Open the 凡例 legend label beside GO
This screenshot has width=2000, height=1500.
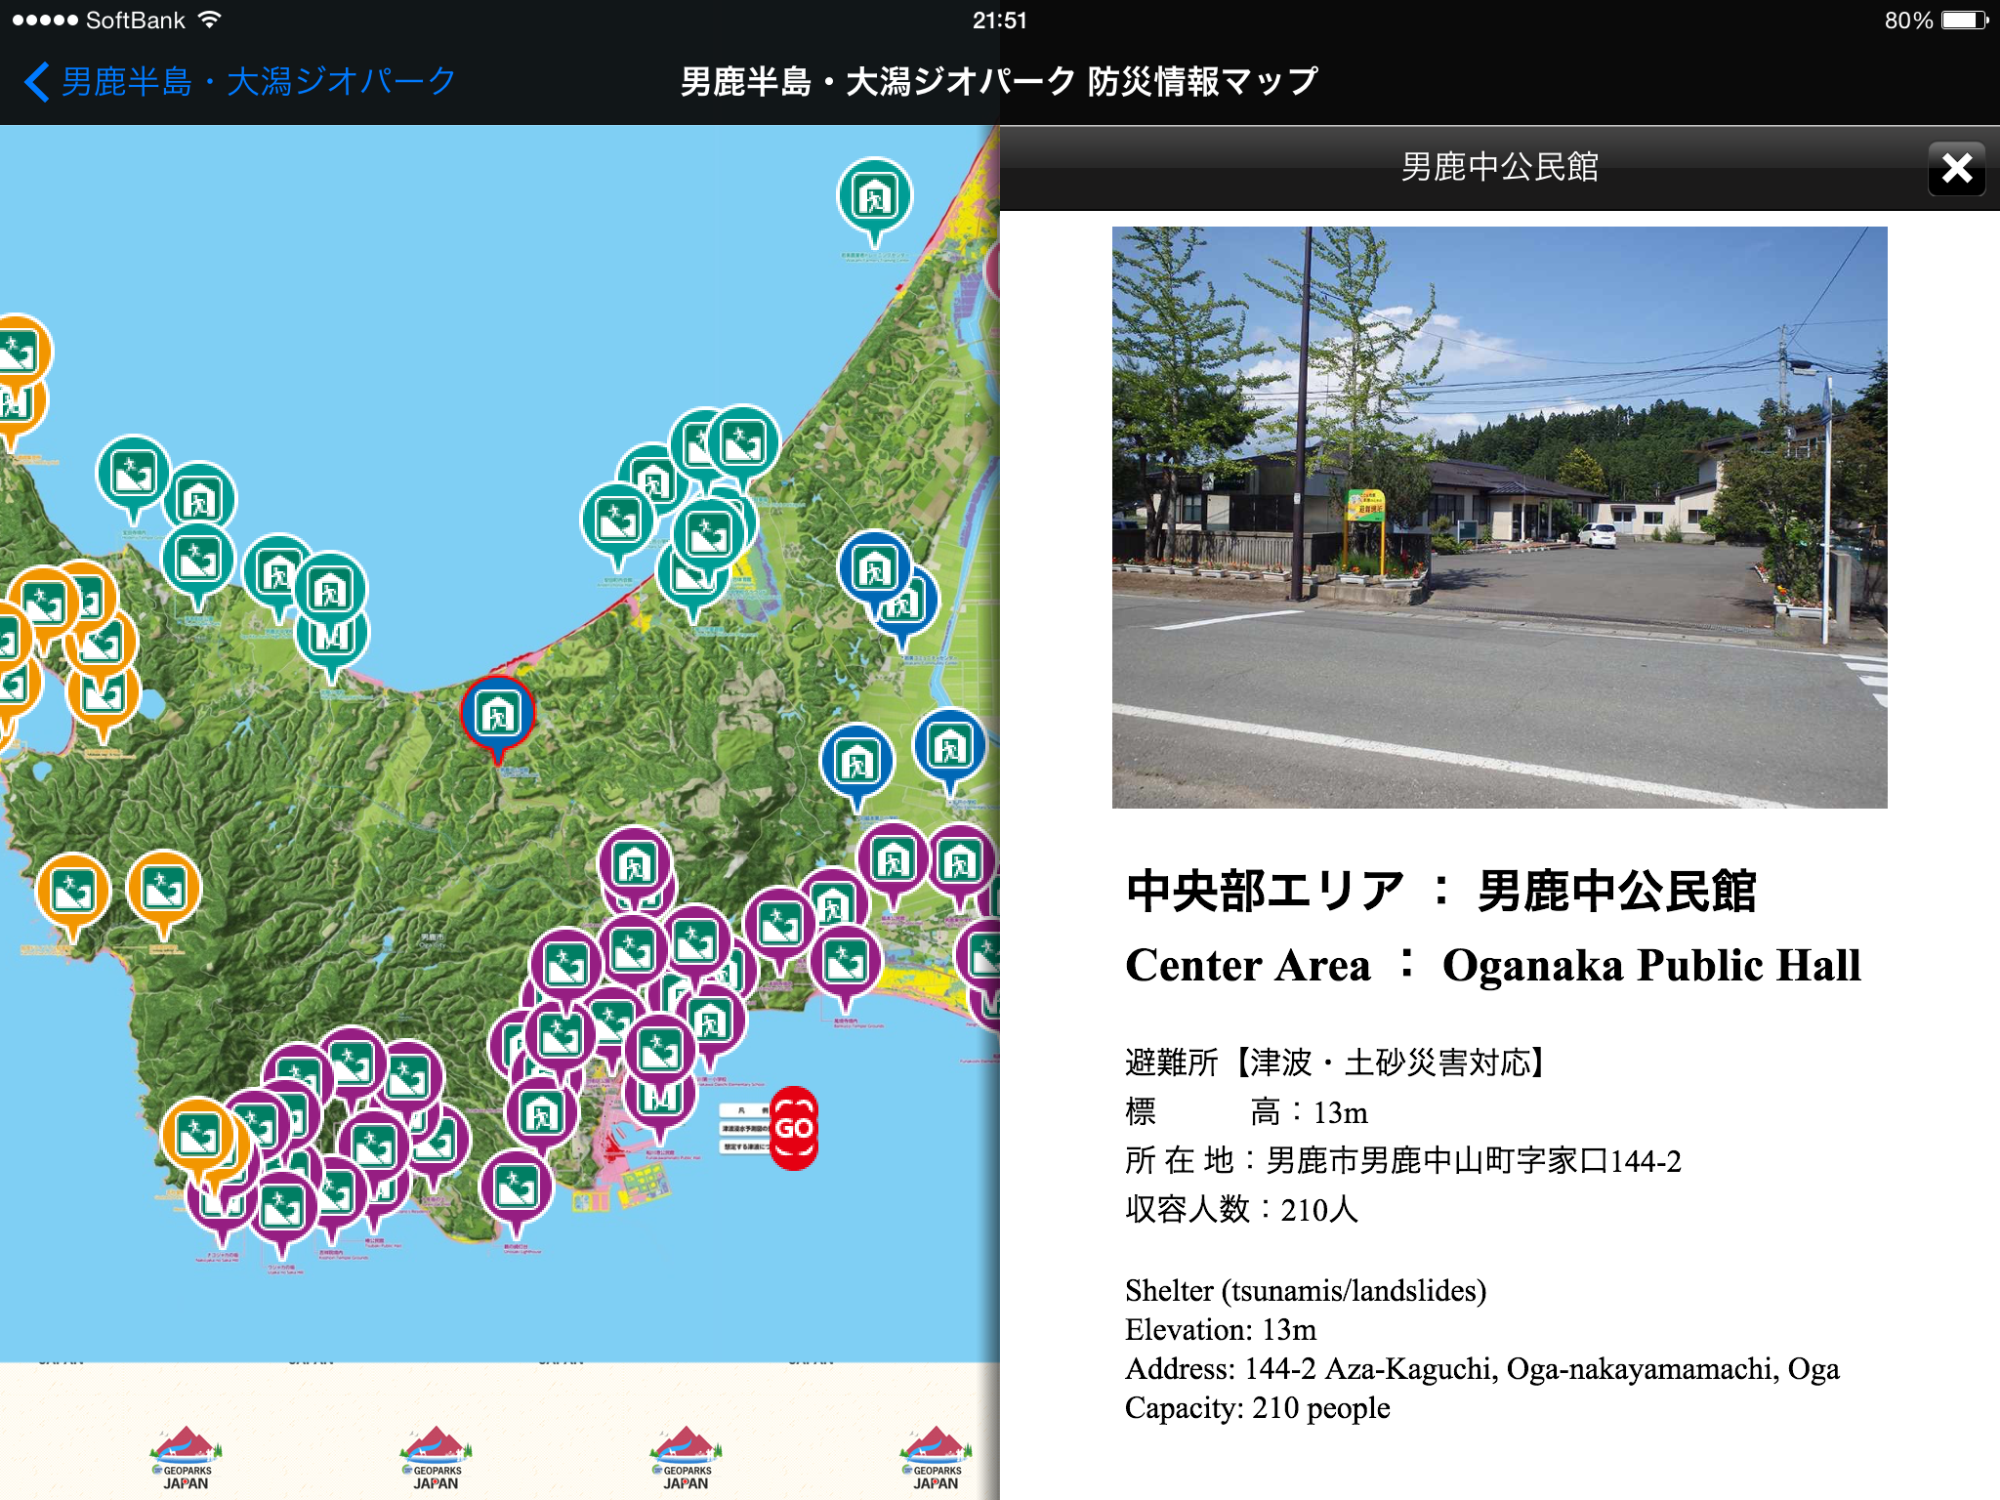click(x=744, y=1111)
